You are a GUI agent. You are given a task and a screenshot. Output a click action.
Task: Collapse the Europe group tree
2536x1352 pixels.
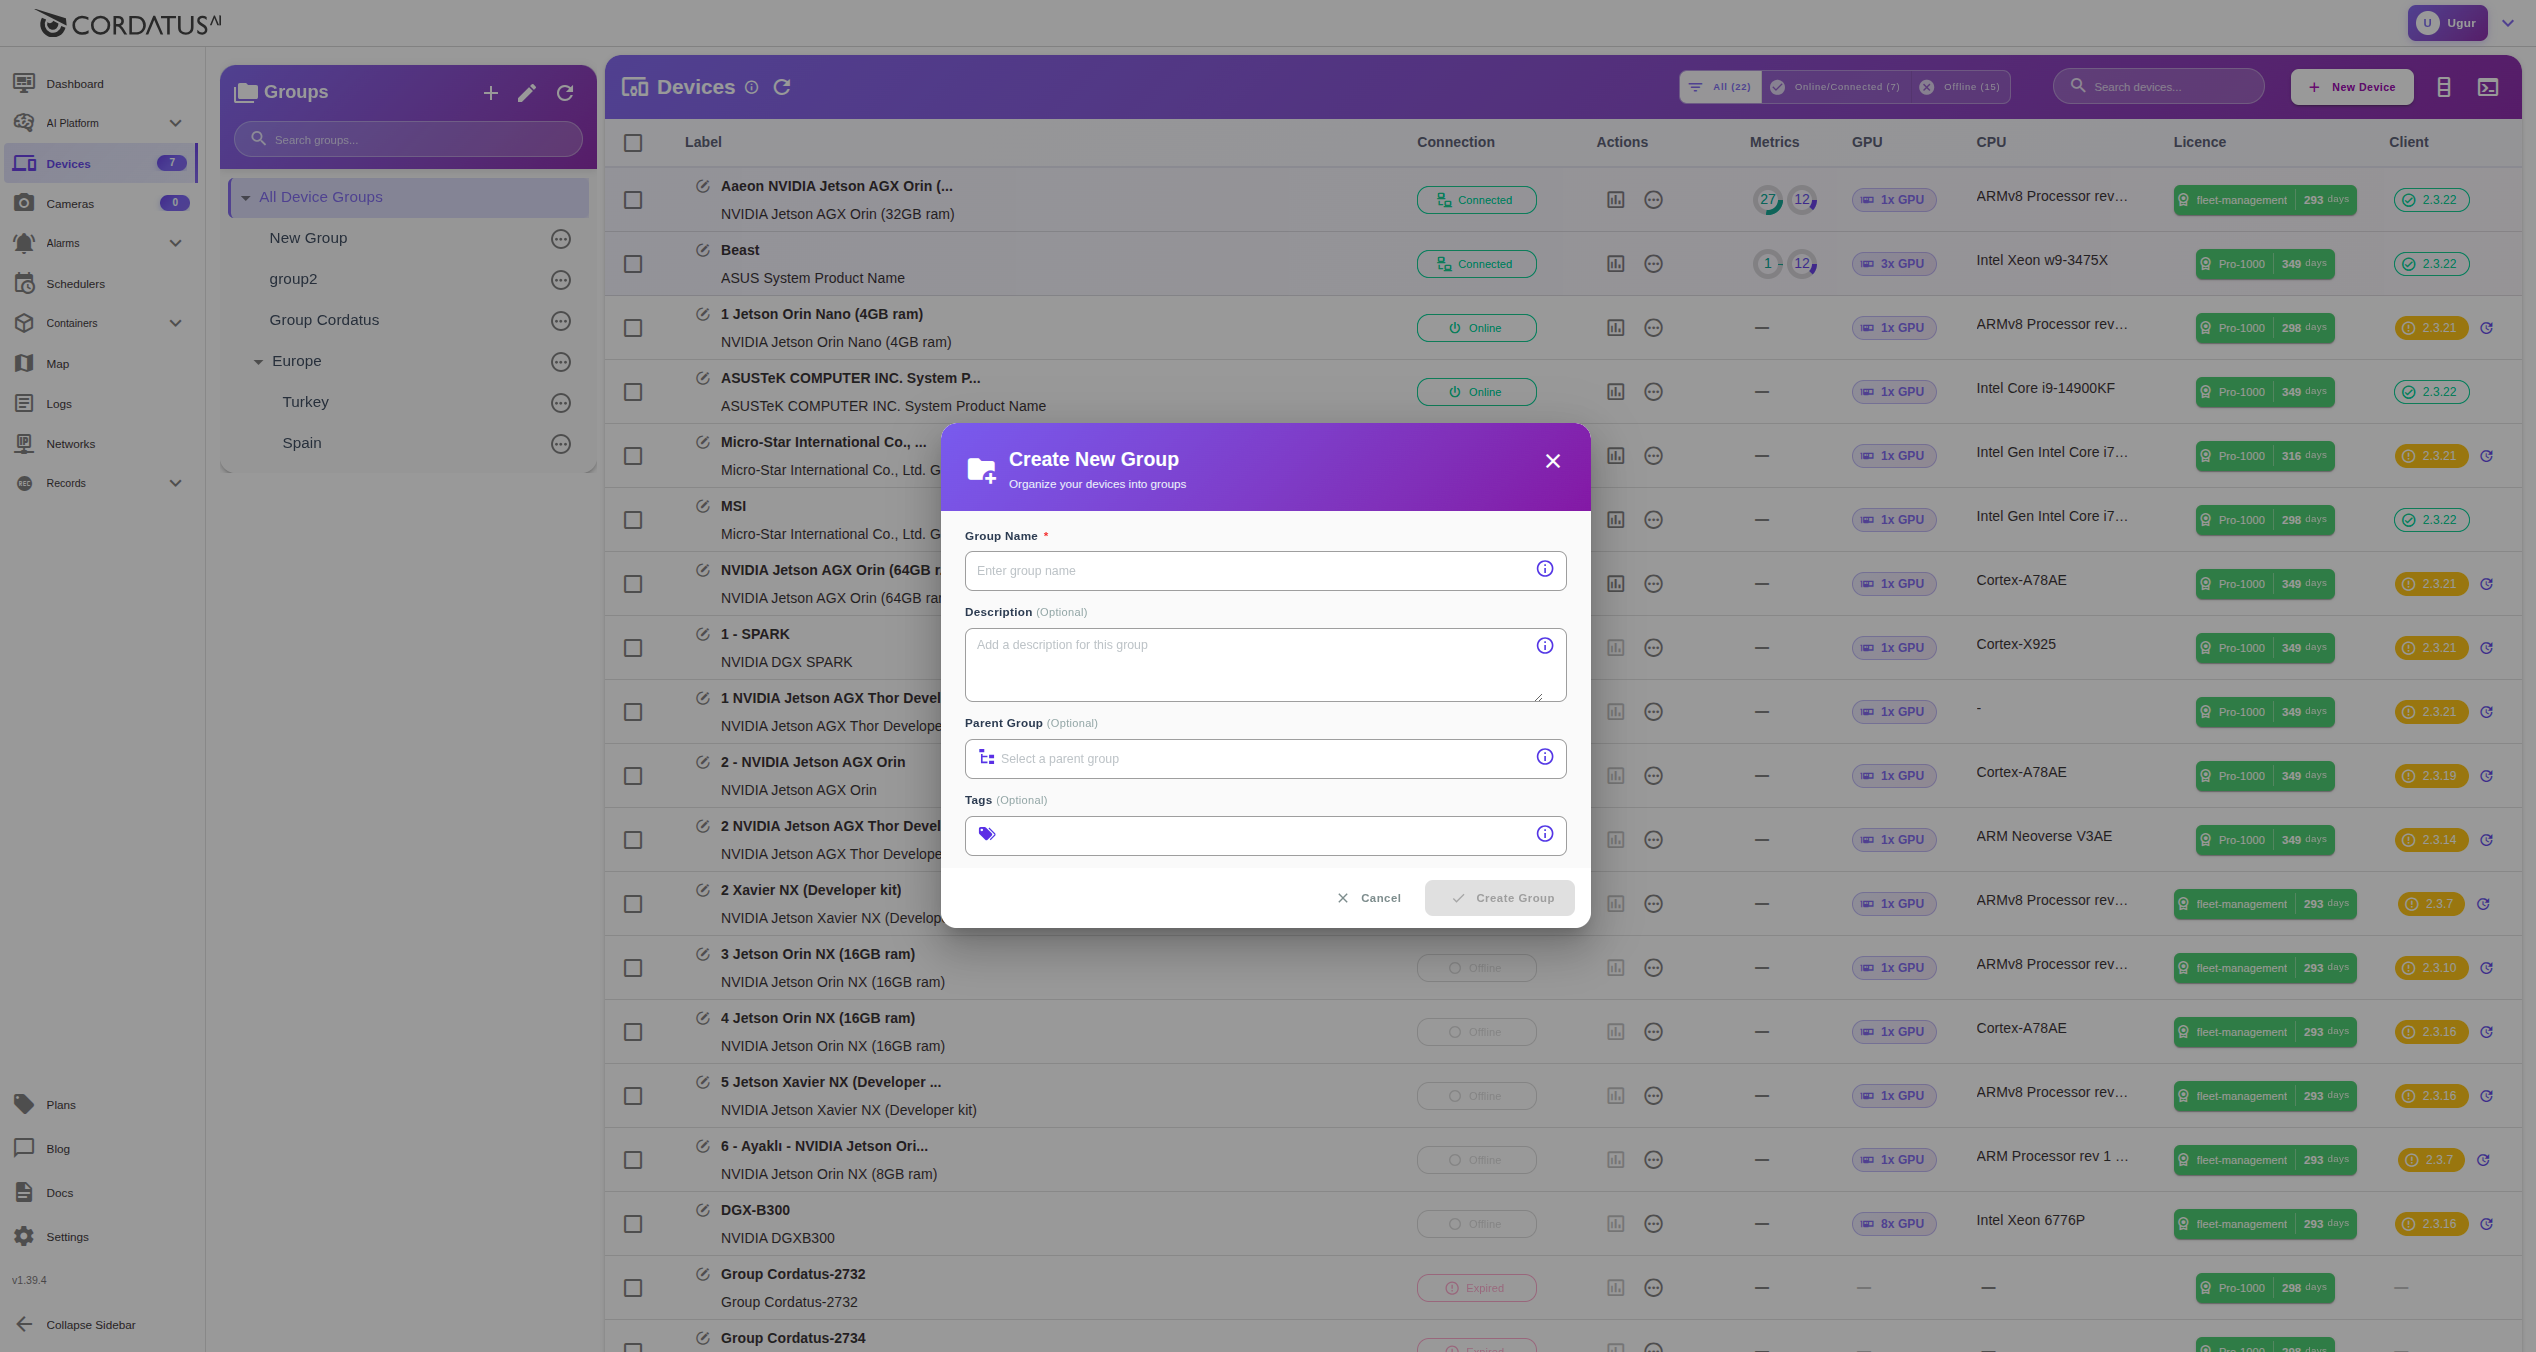point(258,362)
